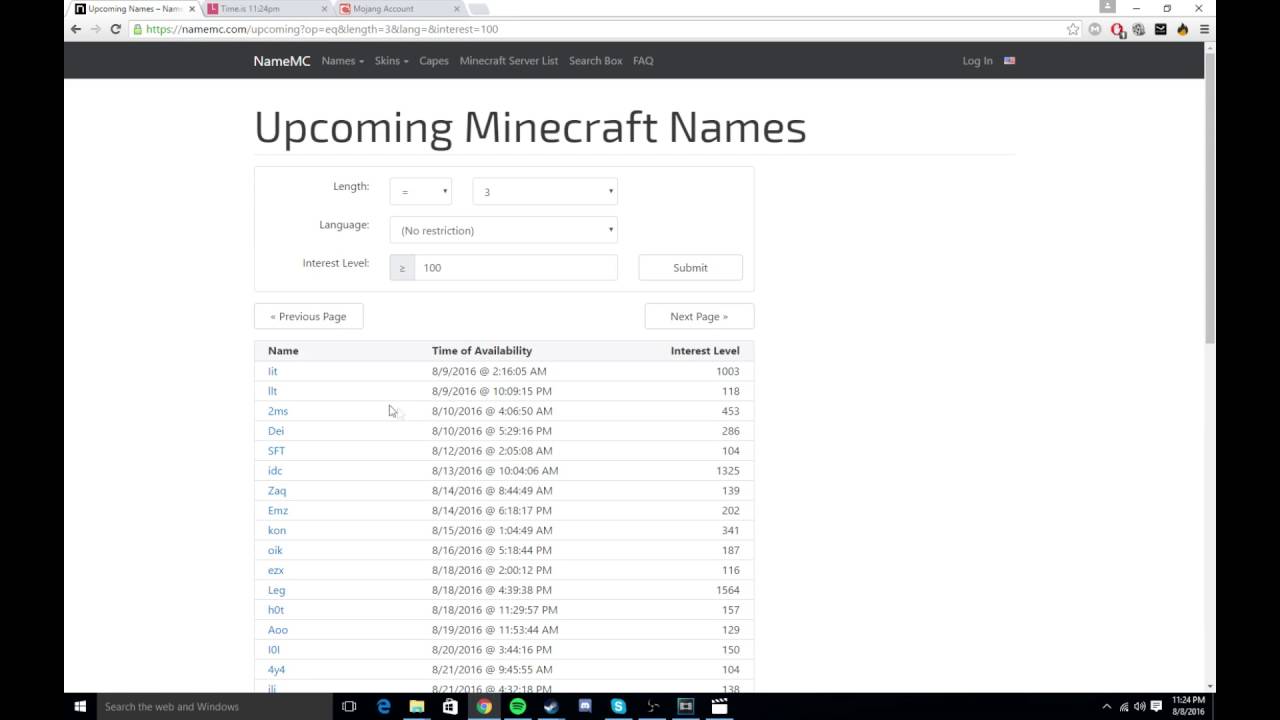This screenshot has width=1280, height=720.
Task: Close the Upcoming Names tab
Action: [192, 9]
